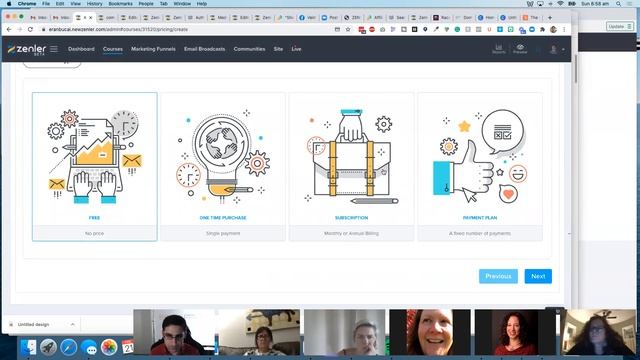640x360 pixels.
Task: Toggle the Zenler hamburger menu icon
Action: [54, 49]
